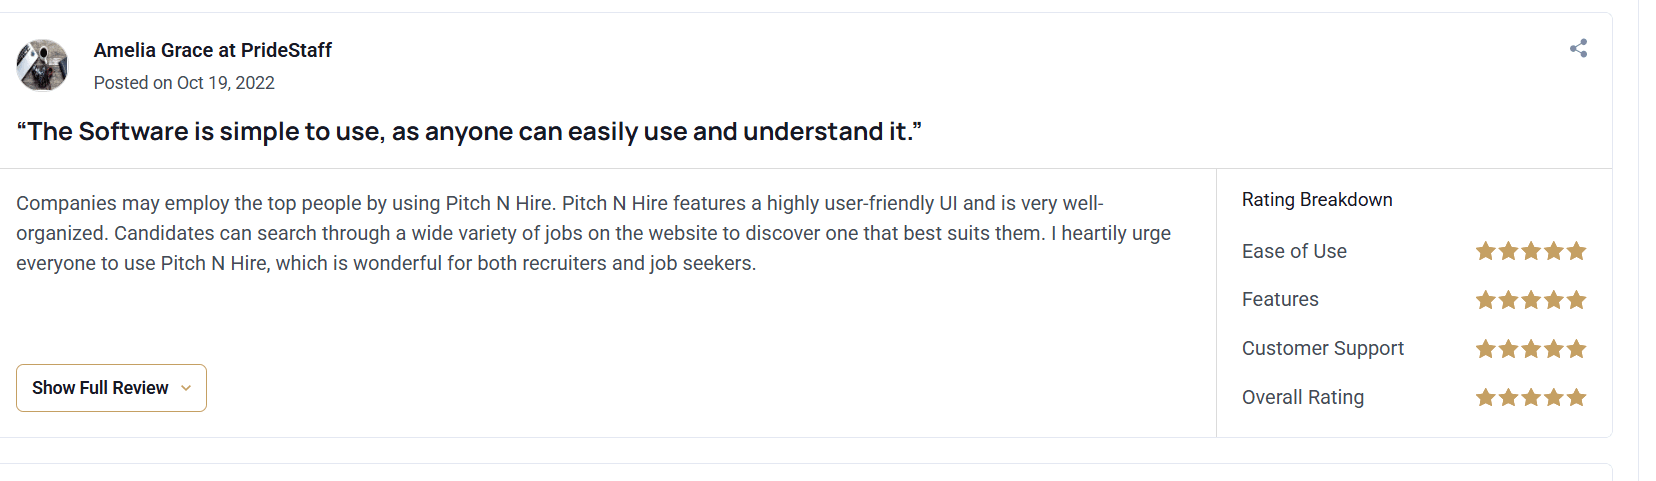1656x481 pixels.
Task: Select the third star in Features rating
Action: coord(1531,300)
